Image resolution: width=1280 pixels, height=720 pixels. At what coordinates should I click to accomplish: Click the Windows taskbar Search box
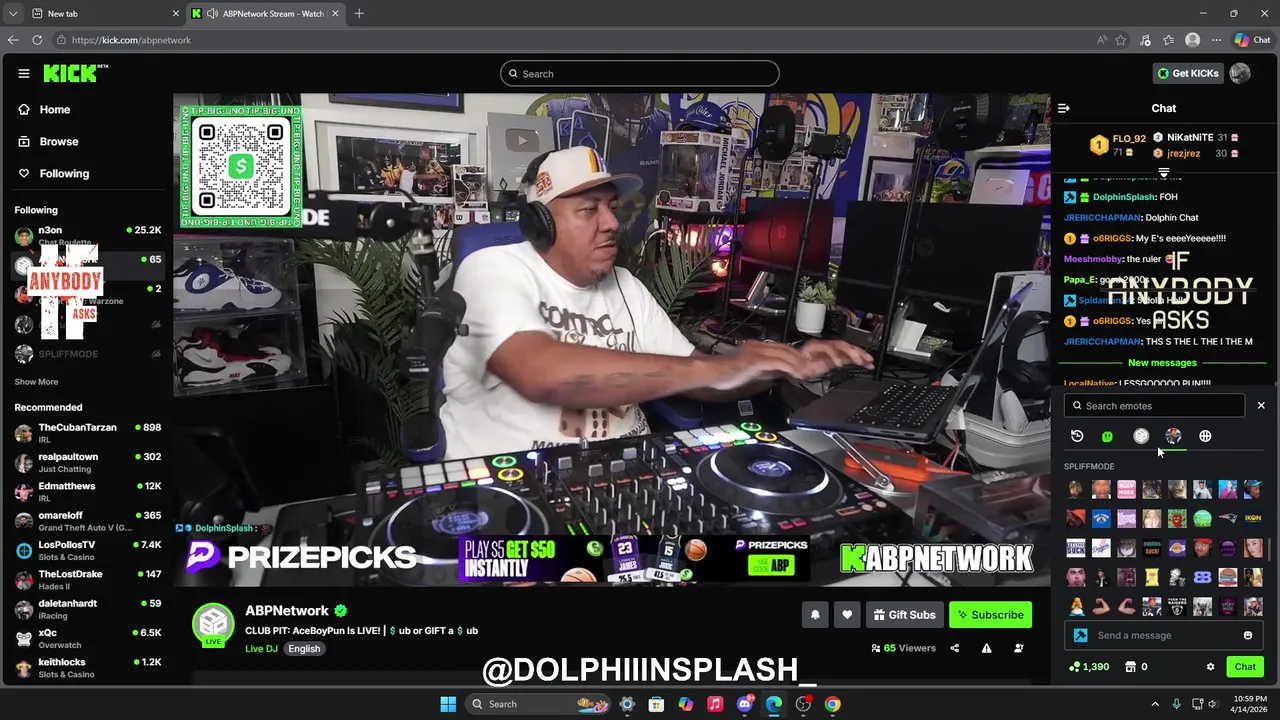[x=540, y=704]
